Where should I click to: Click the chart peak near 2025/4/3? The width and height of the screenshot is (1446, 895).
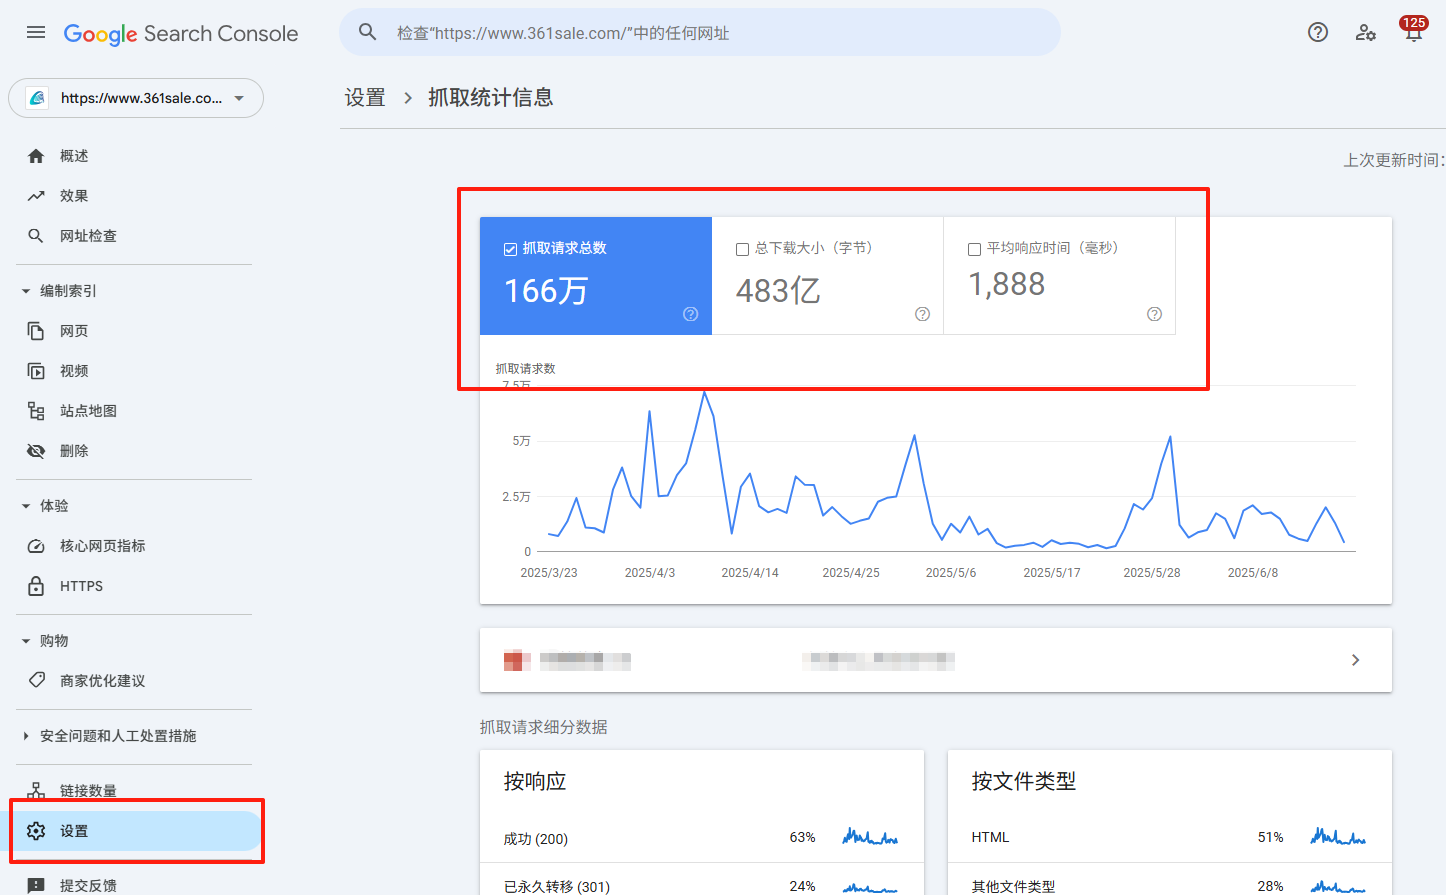[650, 411]
